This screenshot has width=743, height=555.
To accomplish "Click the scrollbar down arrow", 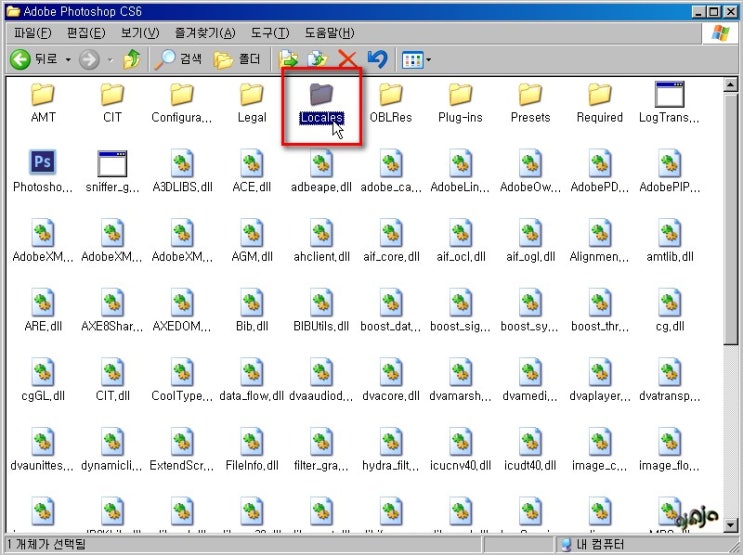I will pyautogui.click(x=731, y=525).
